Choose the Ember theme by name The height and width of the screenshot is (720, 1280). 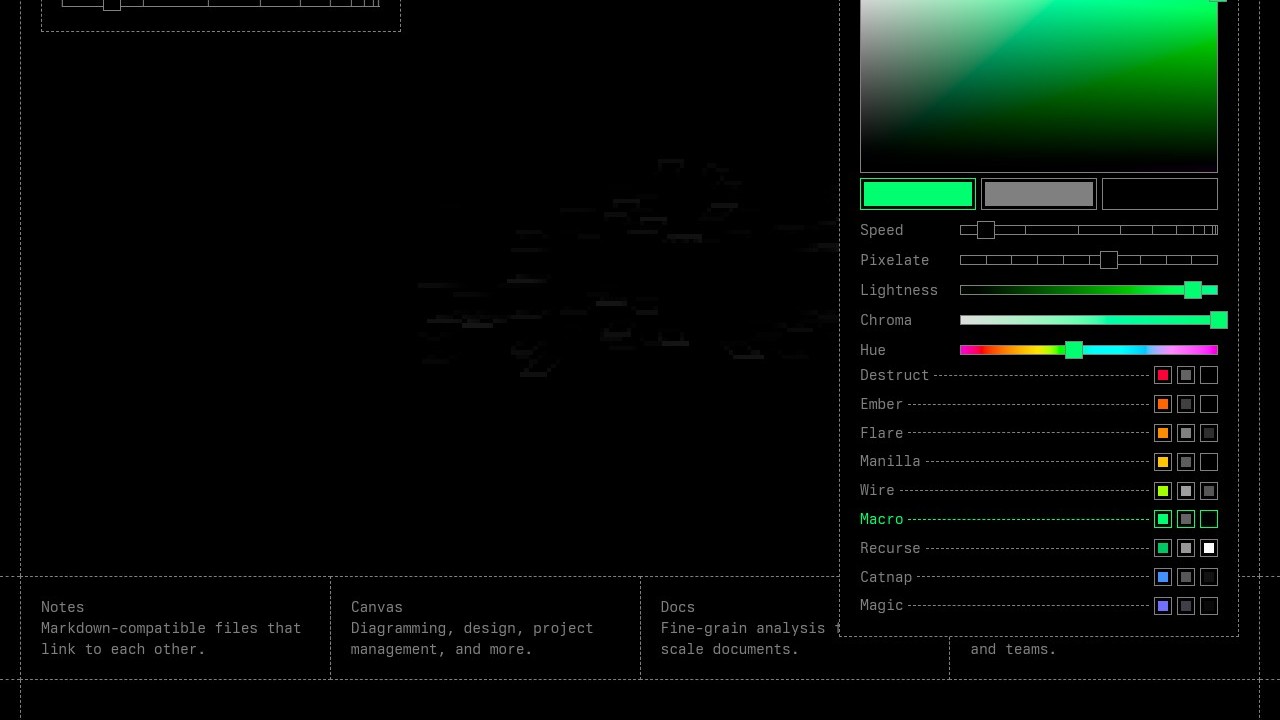pyautogui.click(x=881, y=404)
